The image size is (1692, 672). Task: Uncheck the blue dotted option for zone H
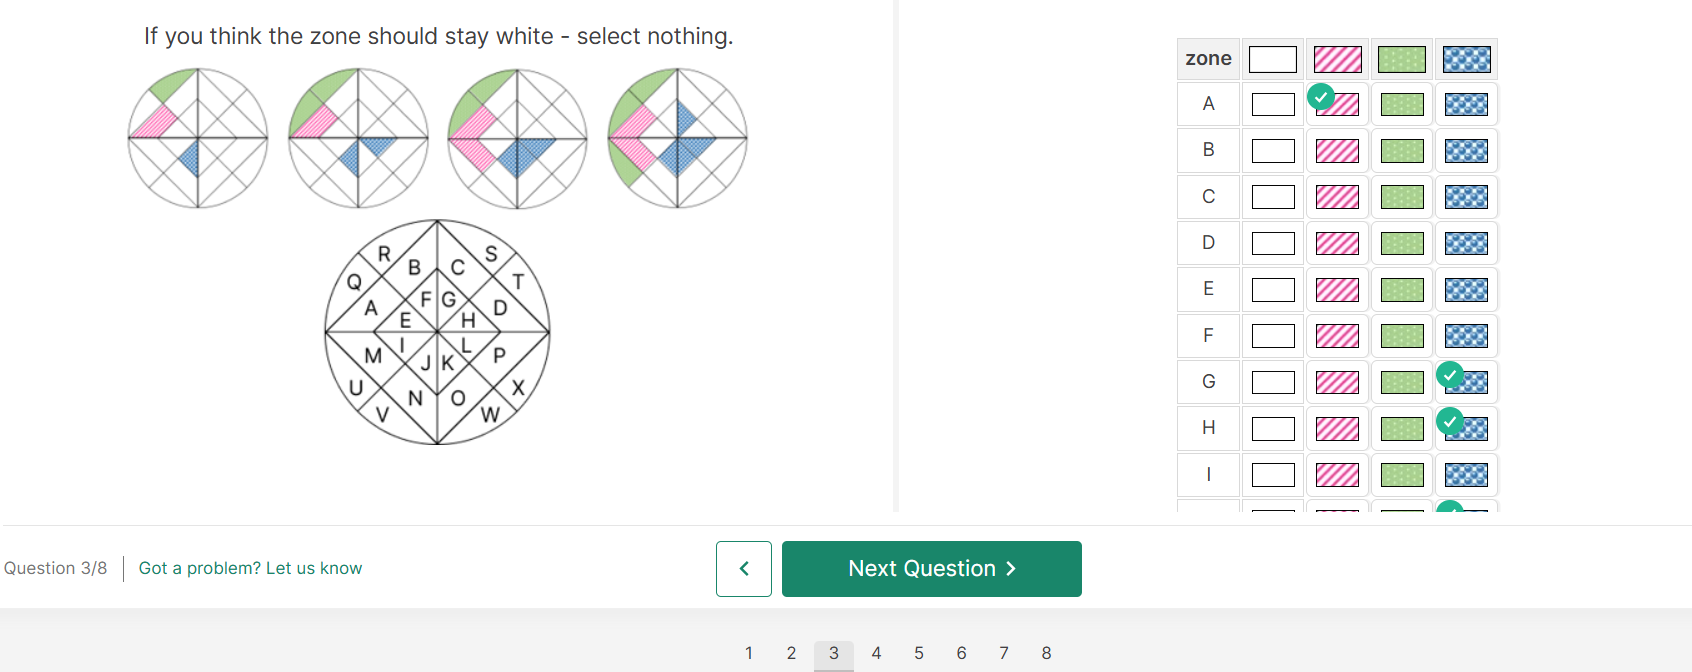coord(1466,428)
